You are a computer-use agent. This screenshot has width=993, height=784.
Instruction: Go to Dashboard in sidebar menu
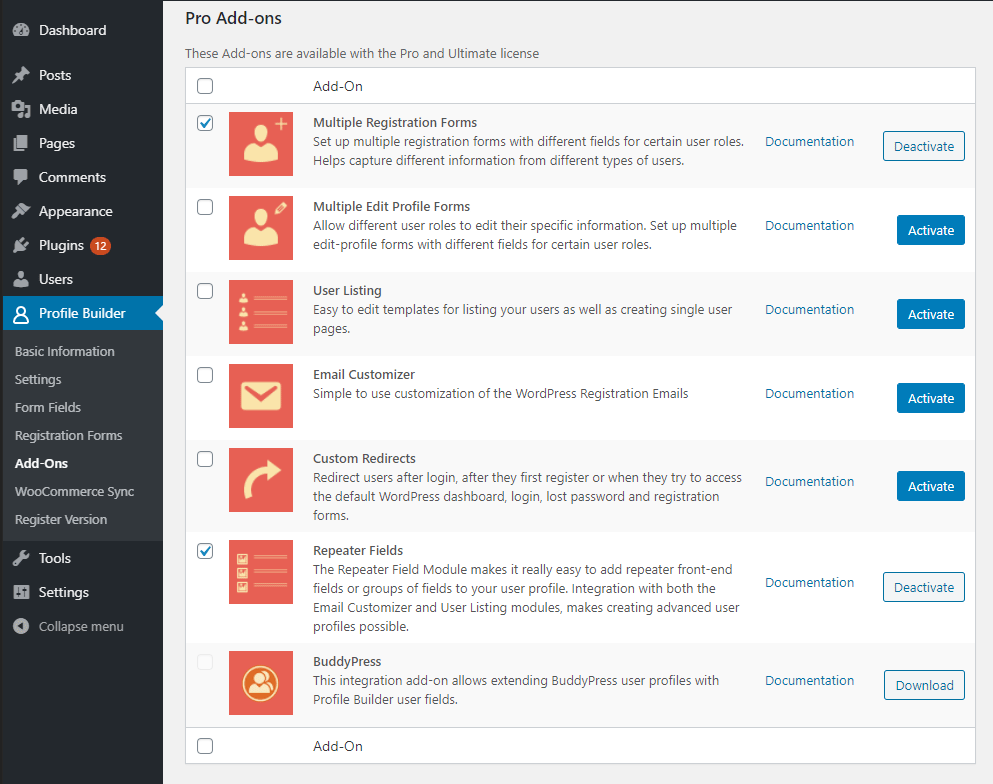(72, 30)
